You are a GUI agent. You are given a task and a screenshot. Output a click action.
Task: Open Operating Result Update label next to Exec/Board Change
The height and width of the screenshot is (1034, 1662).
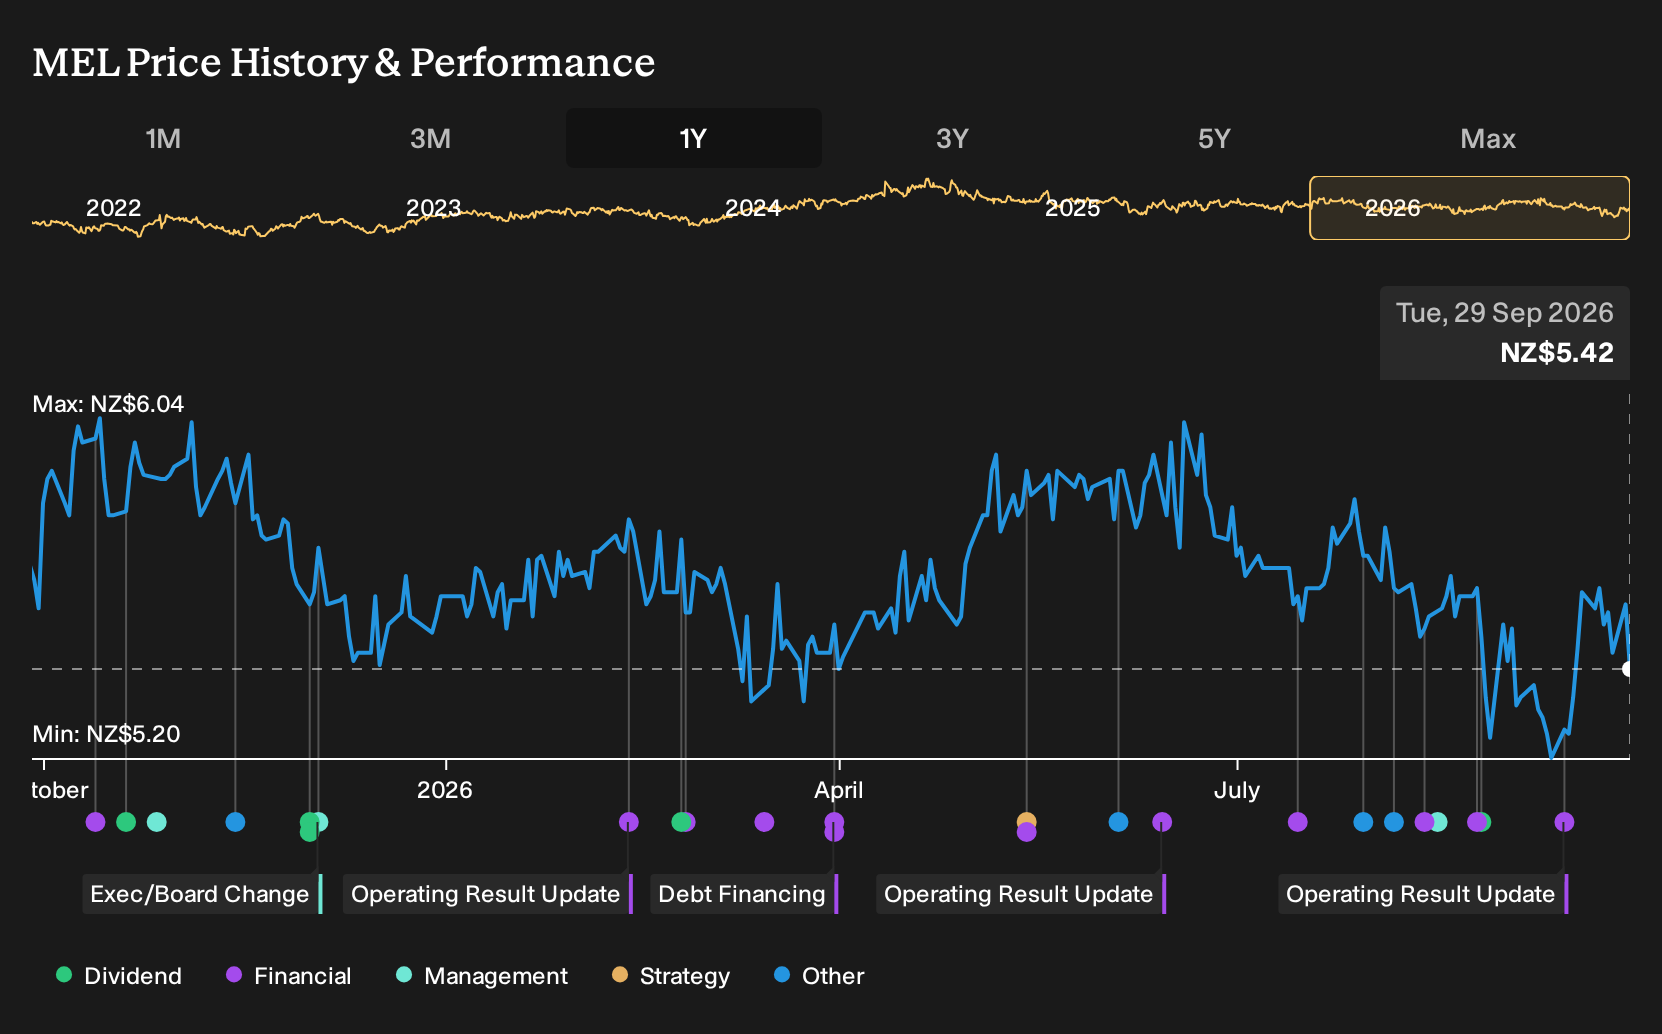click(x=488, y=894)
